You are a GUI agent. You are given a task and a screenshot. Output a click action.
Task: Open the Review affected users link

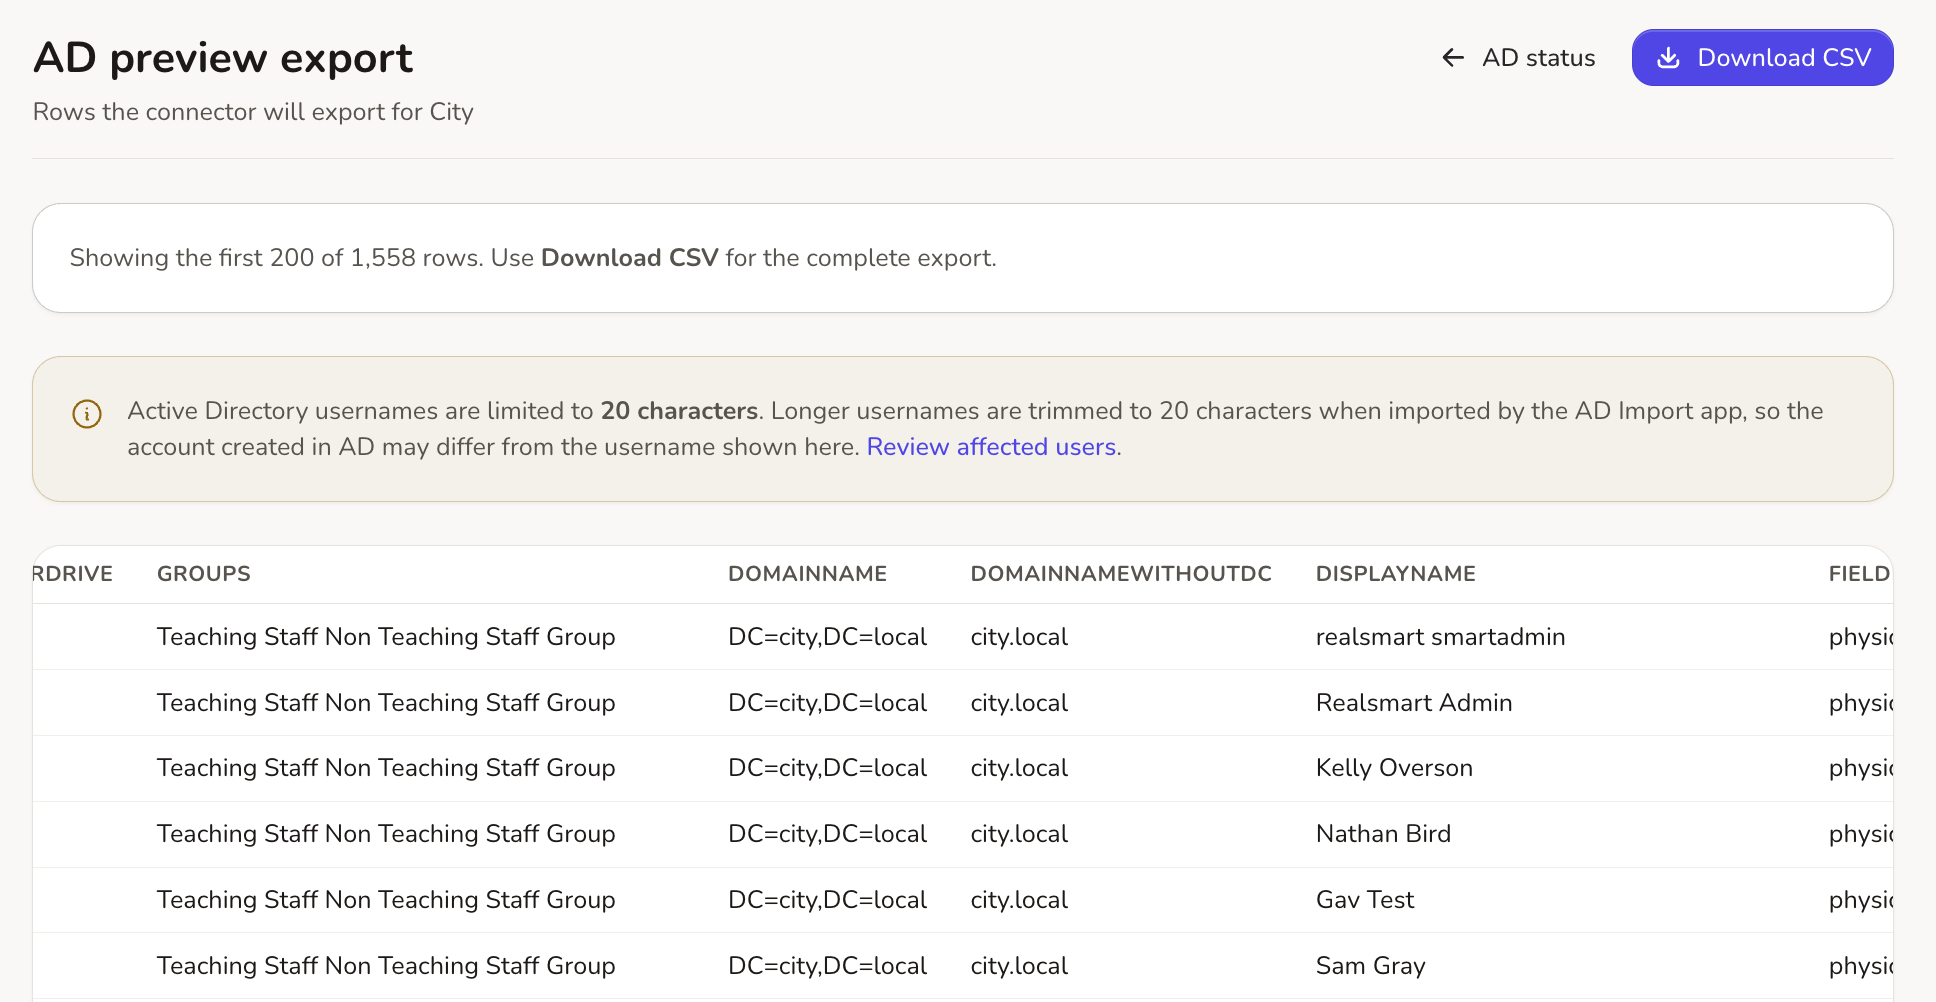pyautogui.click(x=991, y=447)
